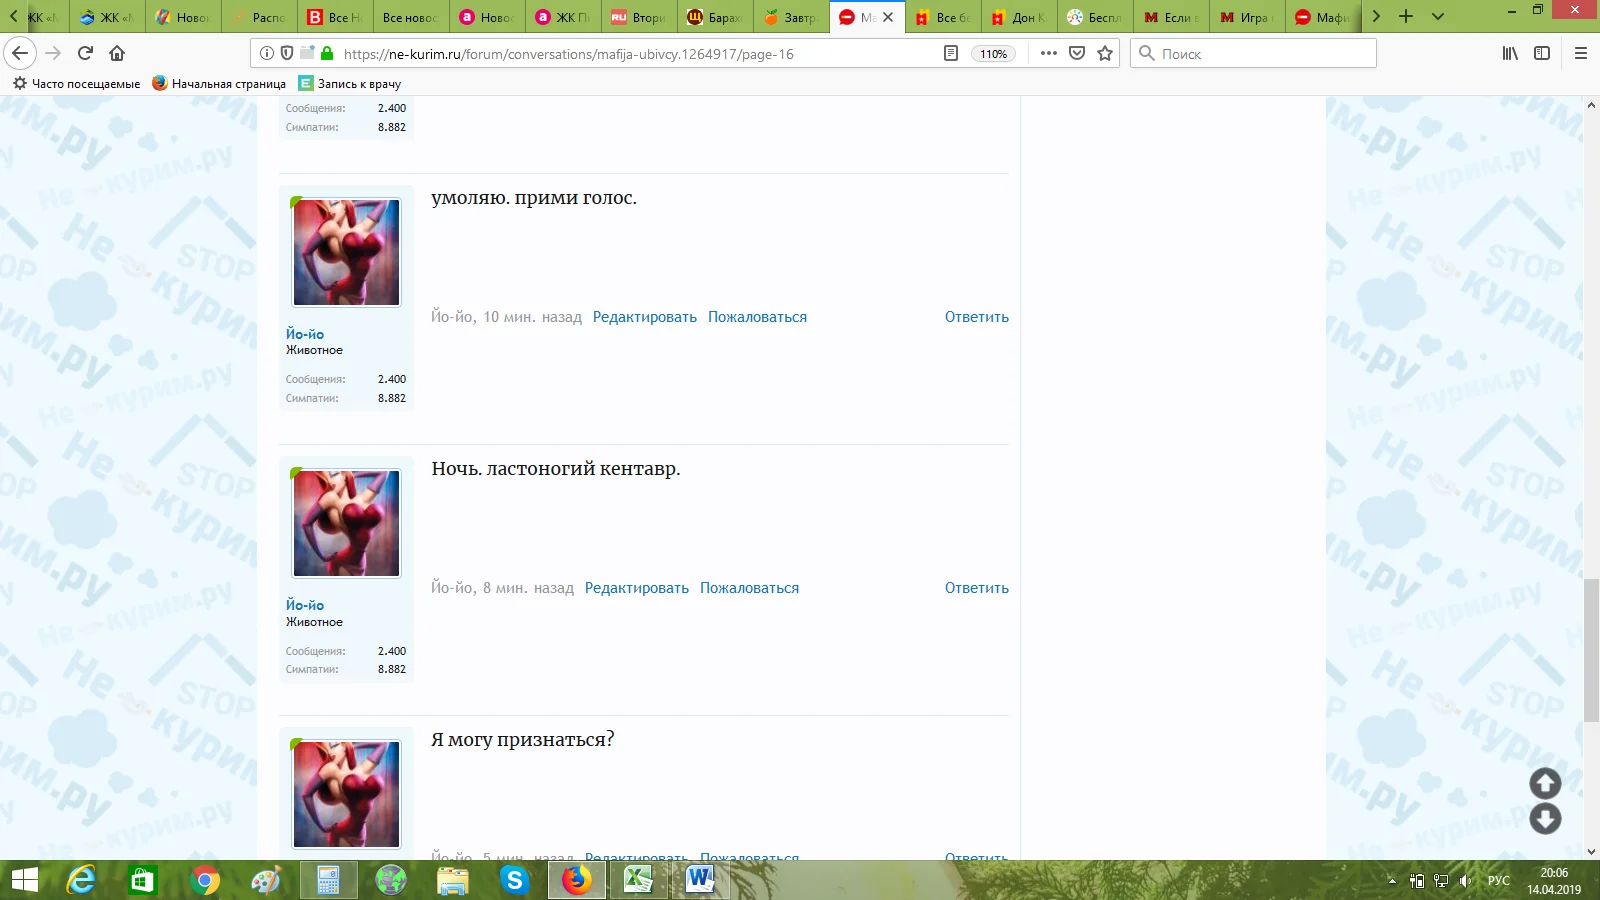Viewport: 1600px width, 900px height.
Task: Open a new tab with plus button
Action: [1406, 17]
